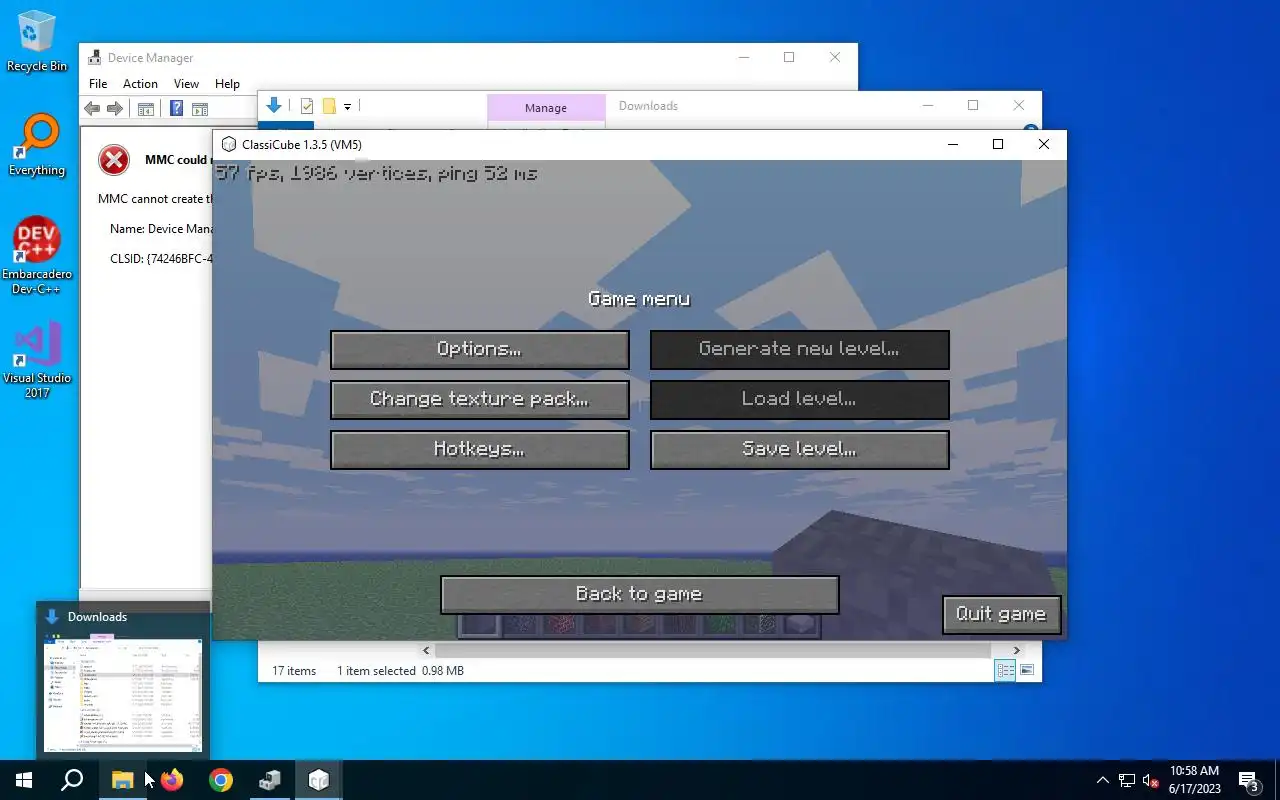The image size is (1280, 800).
Task: Select the Manage tab in Downloads window
Action: pyautogui.click(x=546, y=108)
